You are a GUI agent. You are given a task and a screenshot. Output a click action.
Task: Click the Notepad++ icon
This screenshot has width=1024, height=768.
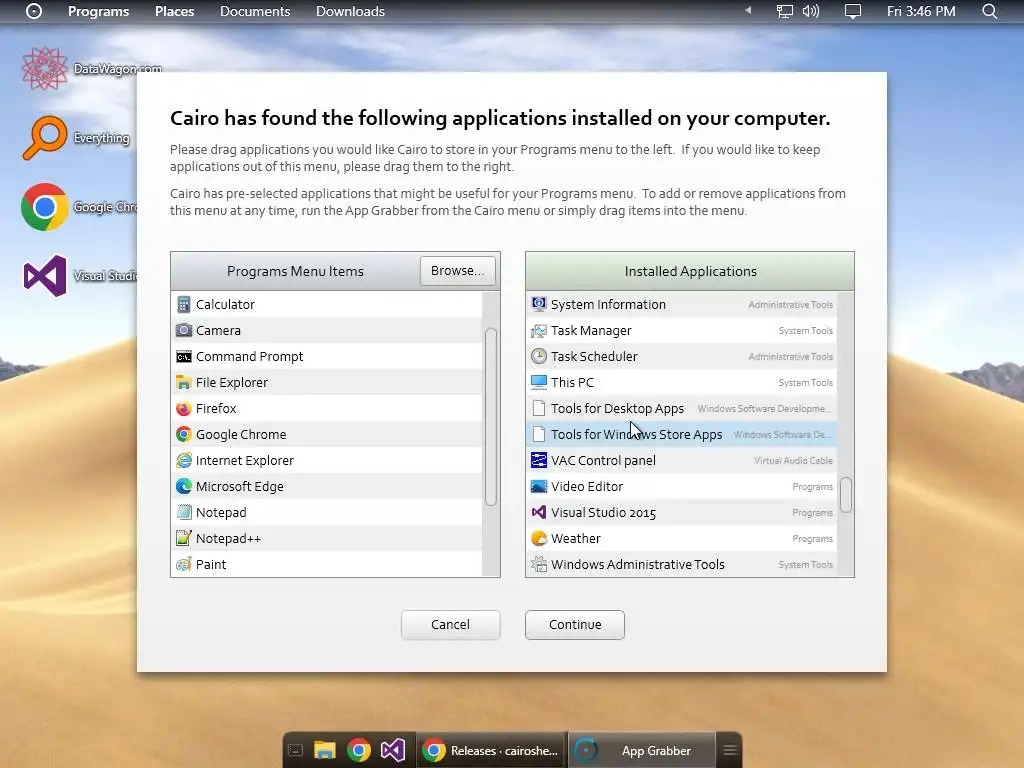[x=184, y=538]
